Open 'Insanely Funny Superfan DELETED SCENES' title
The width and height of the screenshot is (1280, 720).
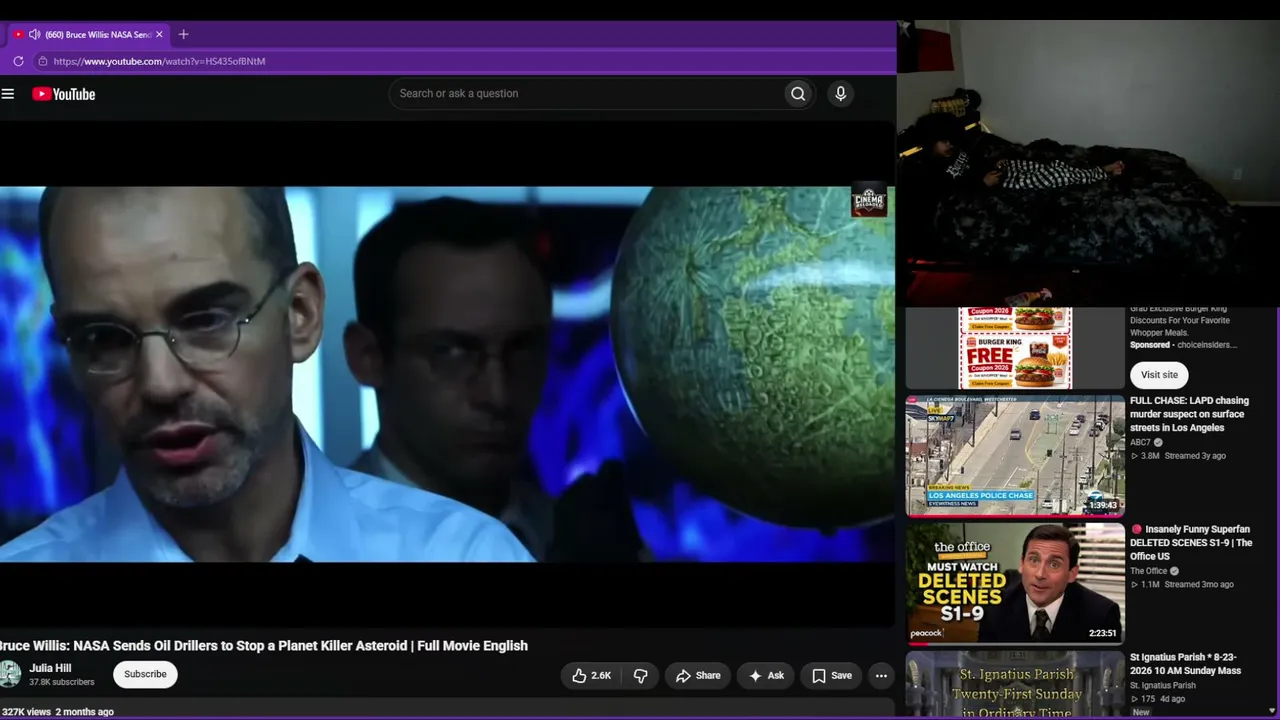click(x=1191, y=542)
